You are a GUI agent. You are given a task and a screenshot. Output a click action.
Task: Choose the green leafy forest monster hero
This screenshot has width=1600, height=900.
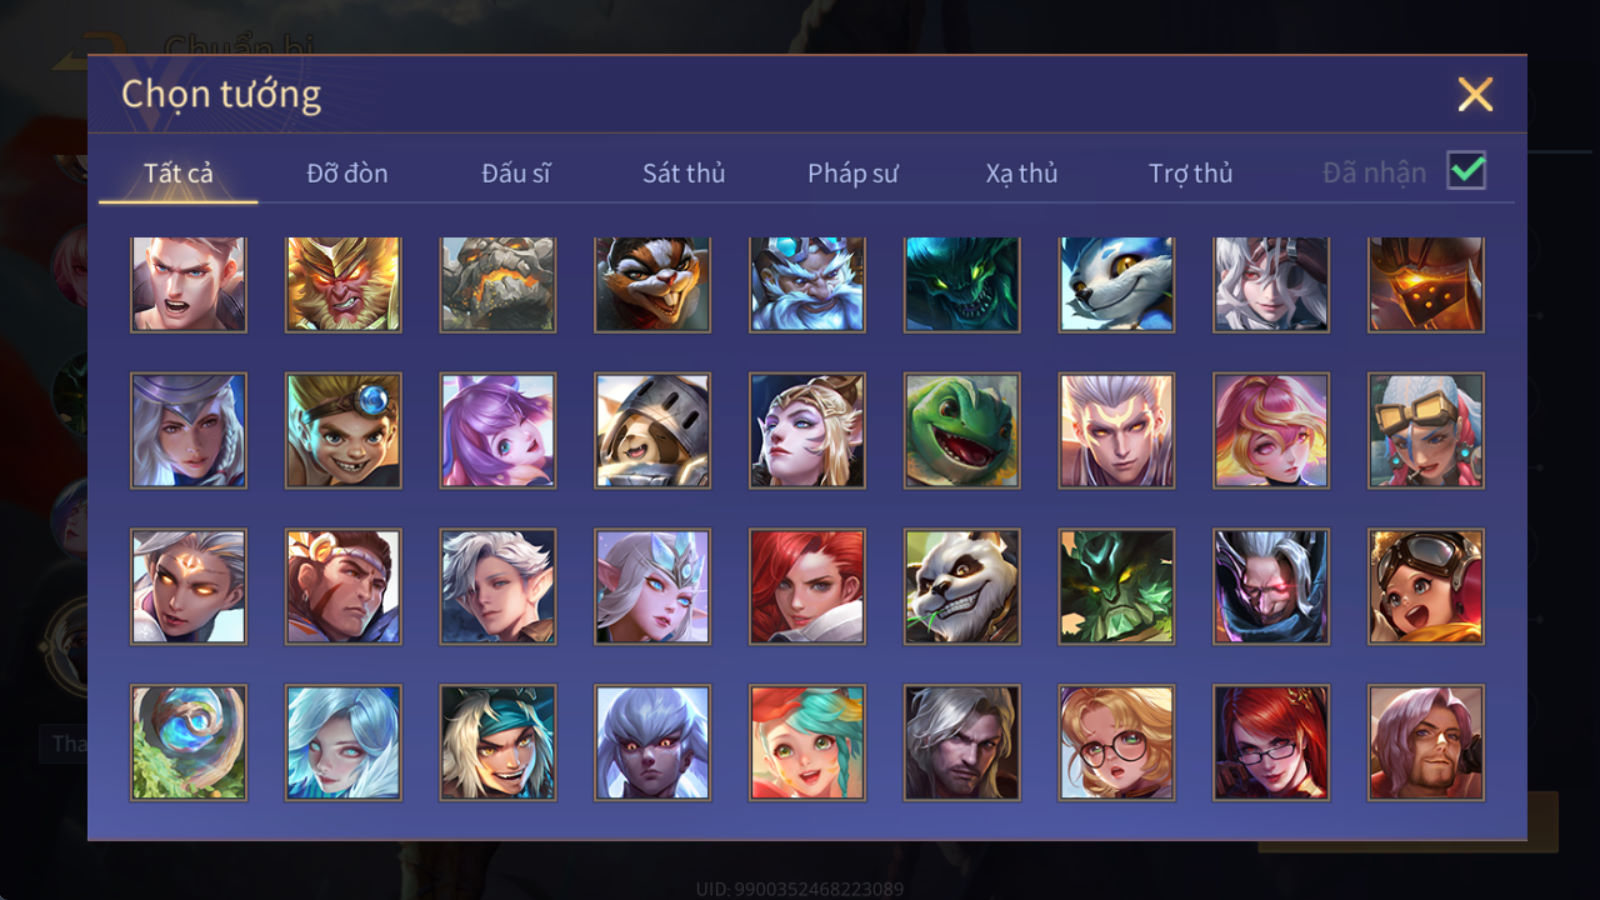[x=1117, y=587]
